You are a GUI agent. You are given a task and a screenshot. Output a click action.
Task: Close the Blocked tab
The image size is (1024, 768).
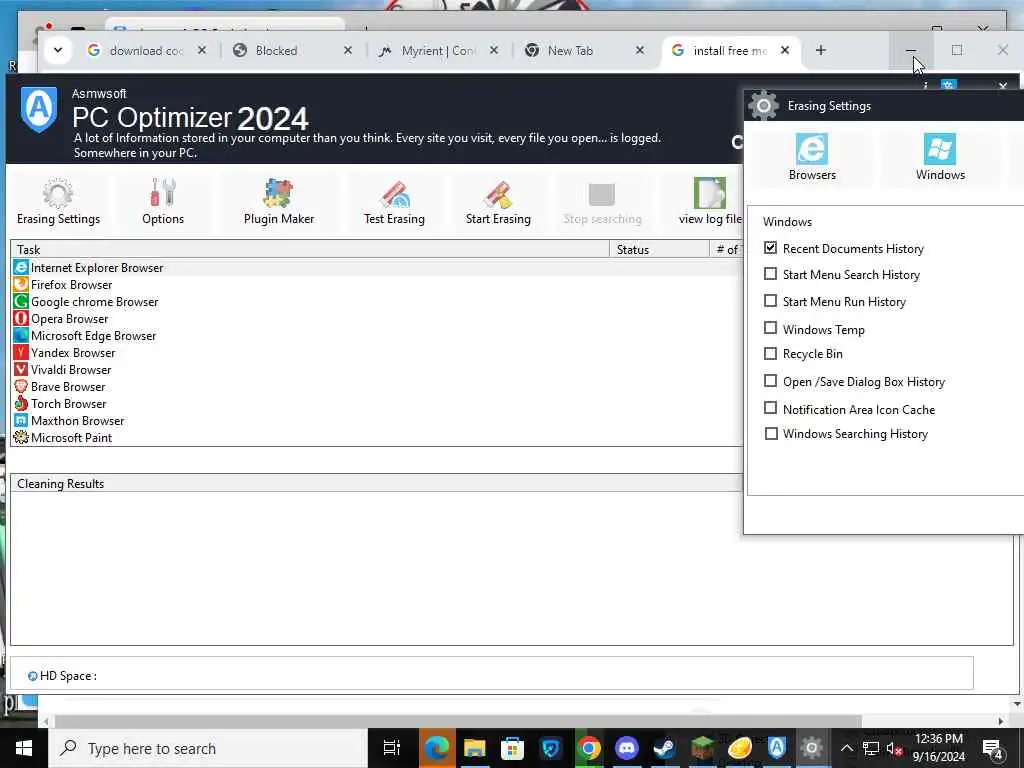pyautogui.click(x=348, y=50)
